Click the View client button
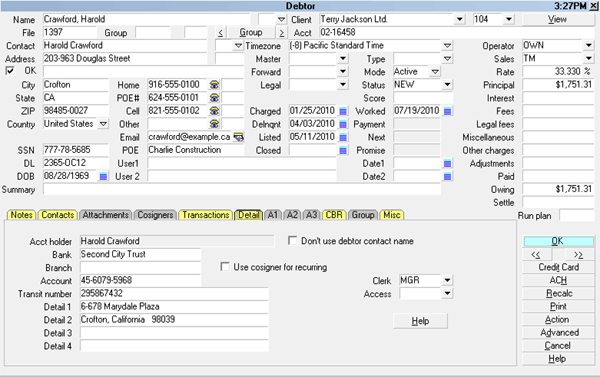Viewport: 600px width, 377px height. point(557,20)
